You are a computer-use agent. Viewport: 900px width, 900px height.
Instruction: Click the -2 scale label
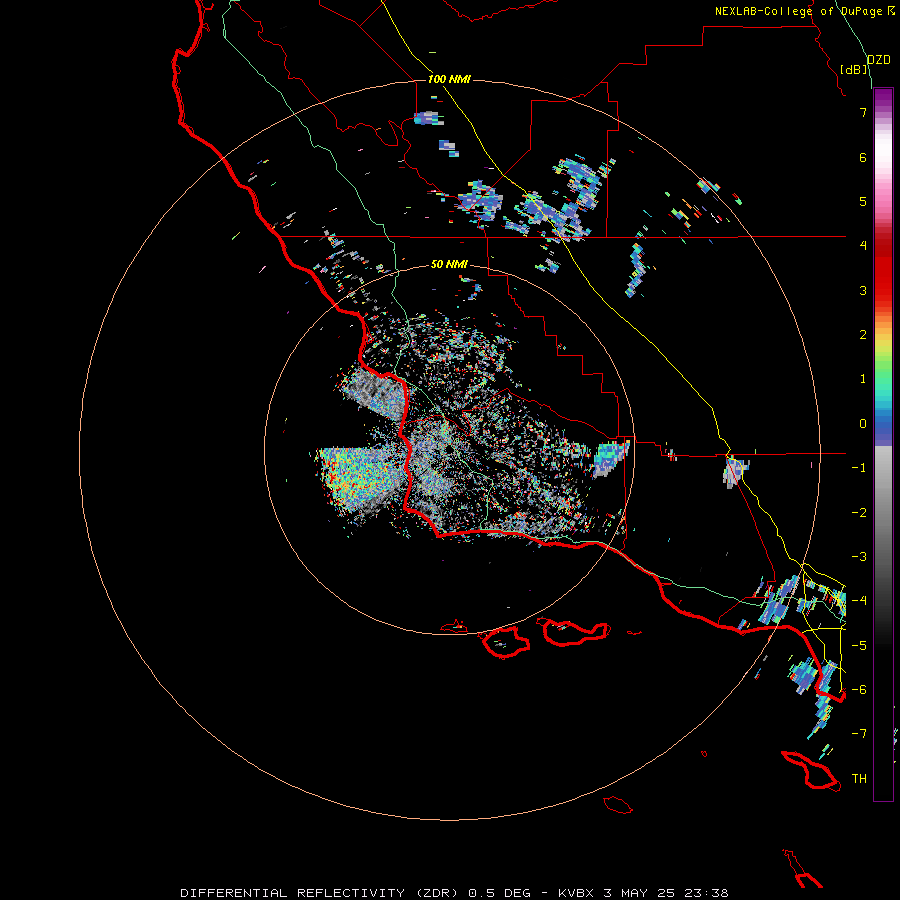859,513
